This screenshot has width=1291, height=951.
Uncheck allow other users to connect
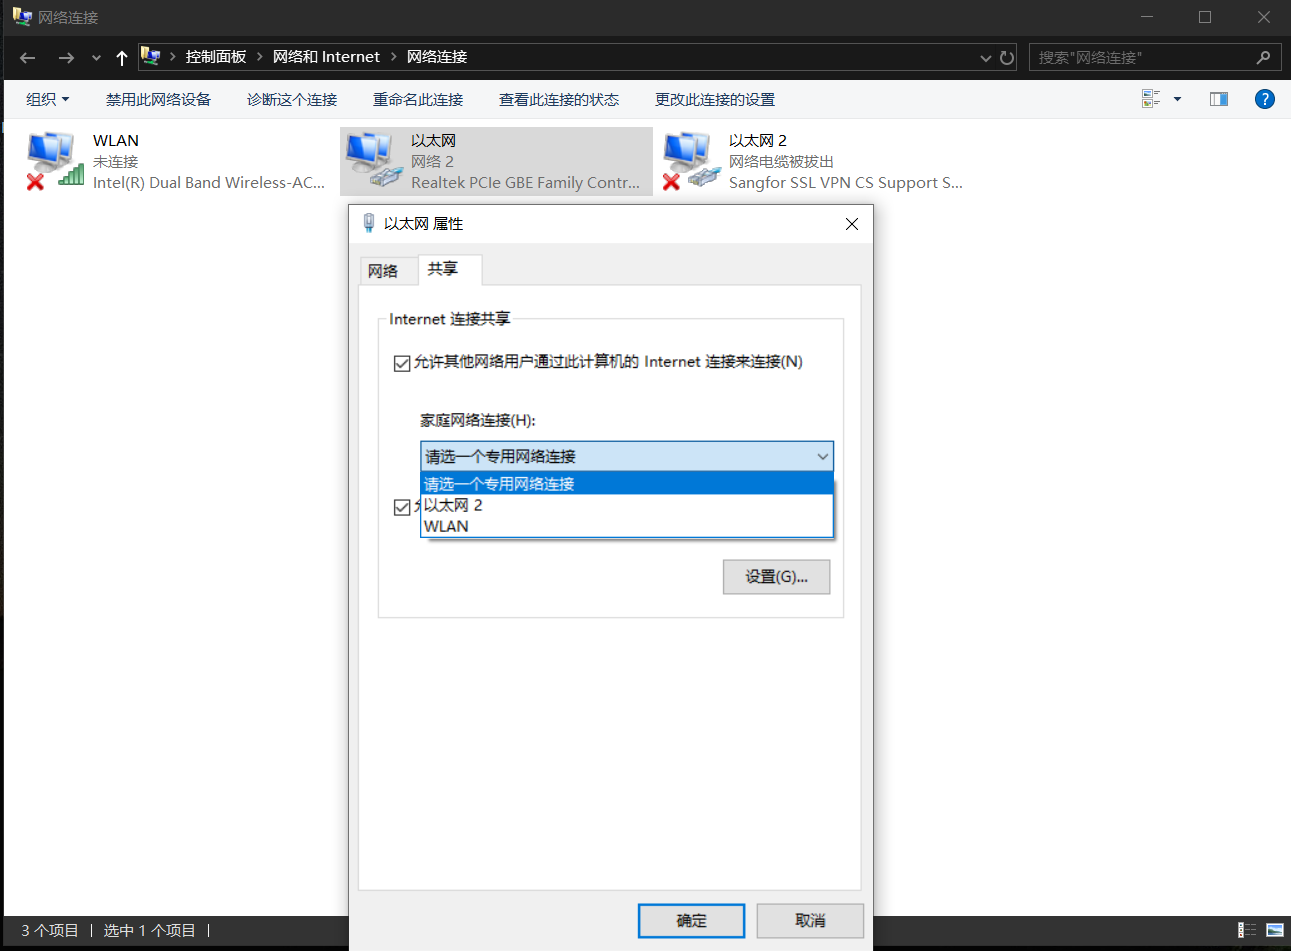(x=401, y=363)
